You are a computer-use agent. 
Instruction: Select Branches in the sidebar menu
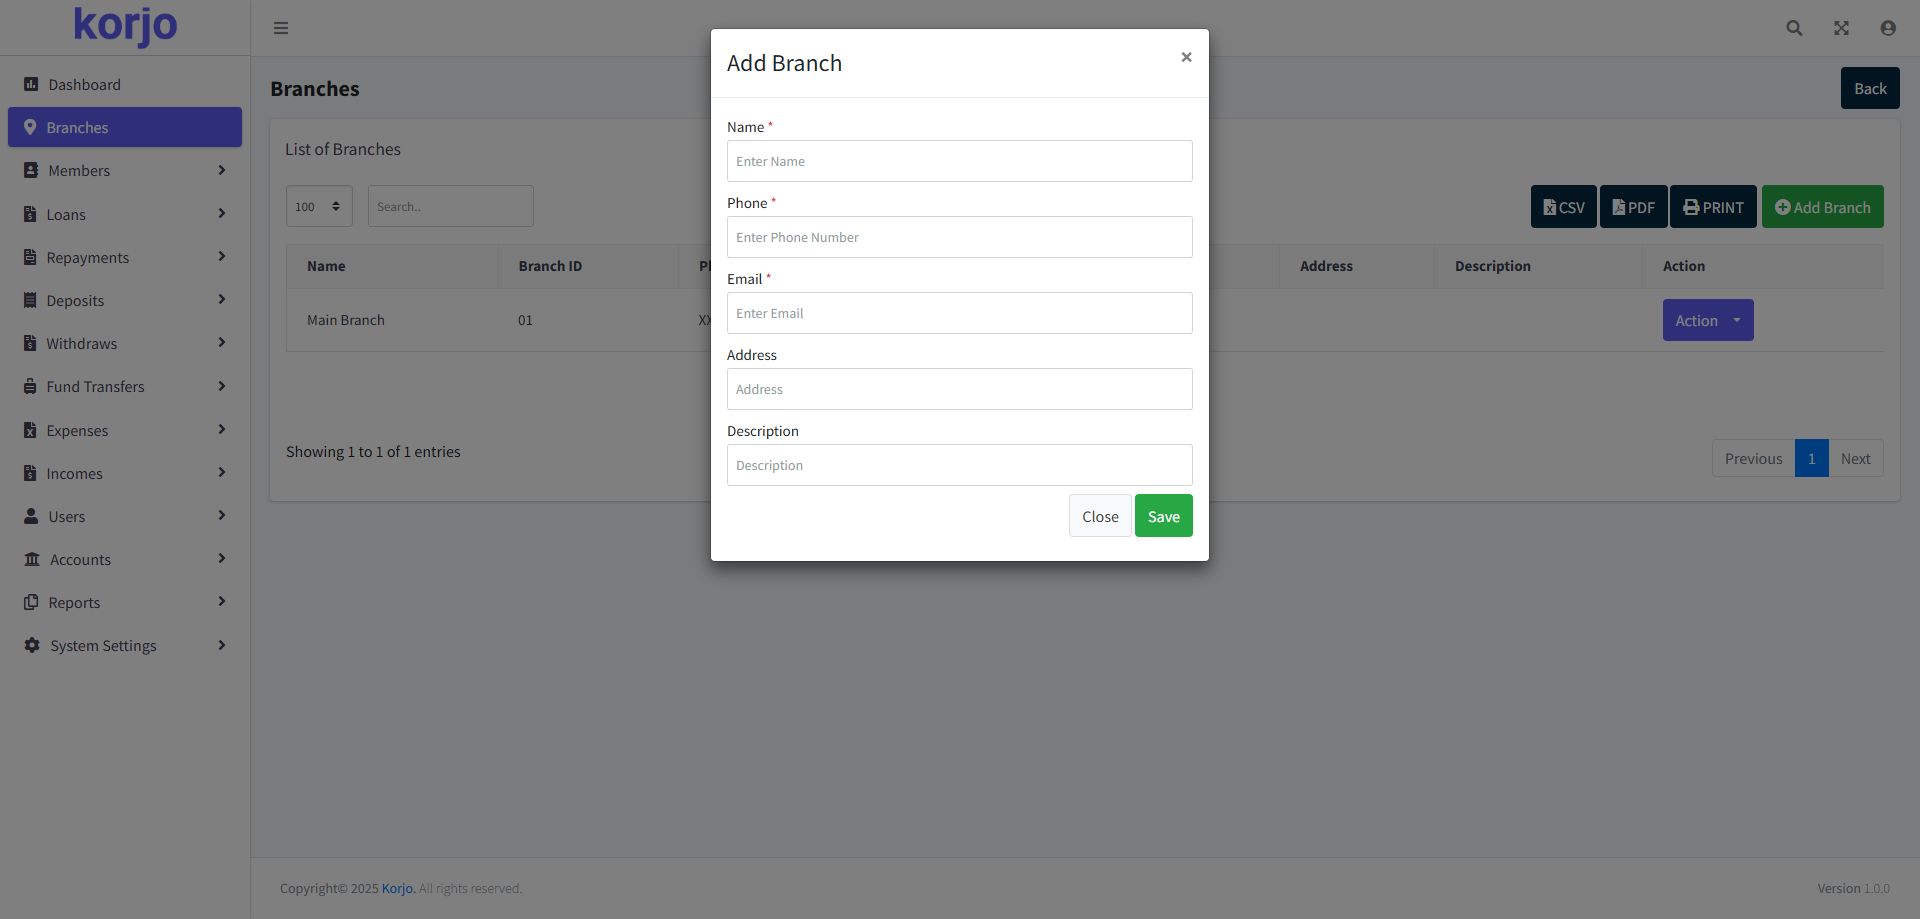(x=125, y=128)
